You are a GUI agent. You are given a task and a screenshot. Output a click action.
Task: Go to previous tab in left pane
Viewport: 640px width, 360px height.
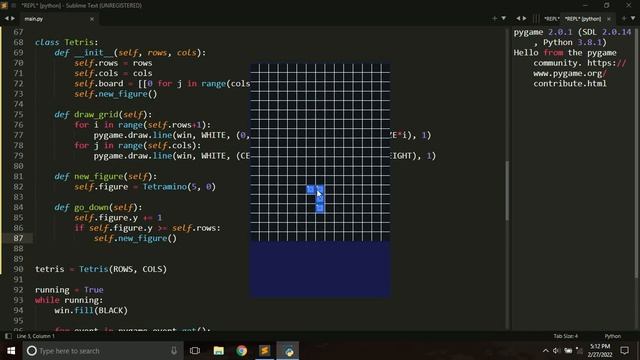pos(7,18)
